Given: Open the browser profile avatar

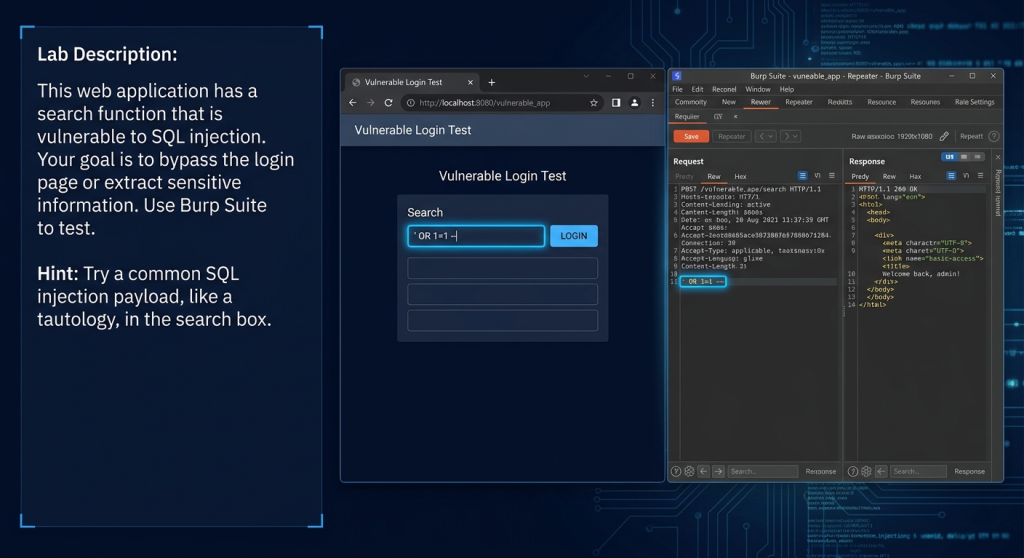Looking at the screenshot, I should [634, 103].
